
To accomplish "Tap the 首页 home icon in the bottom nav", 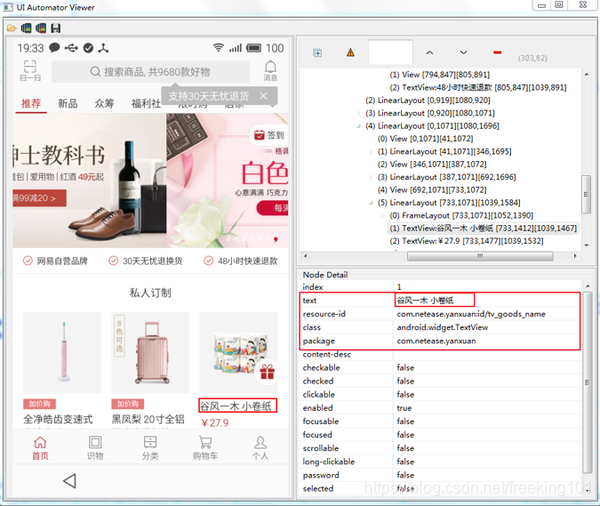I will (40, 448).
